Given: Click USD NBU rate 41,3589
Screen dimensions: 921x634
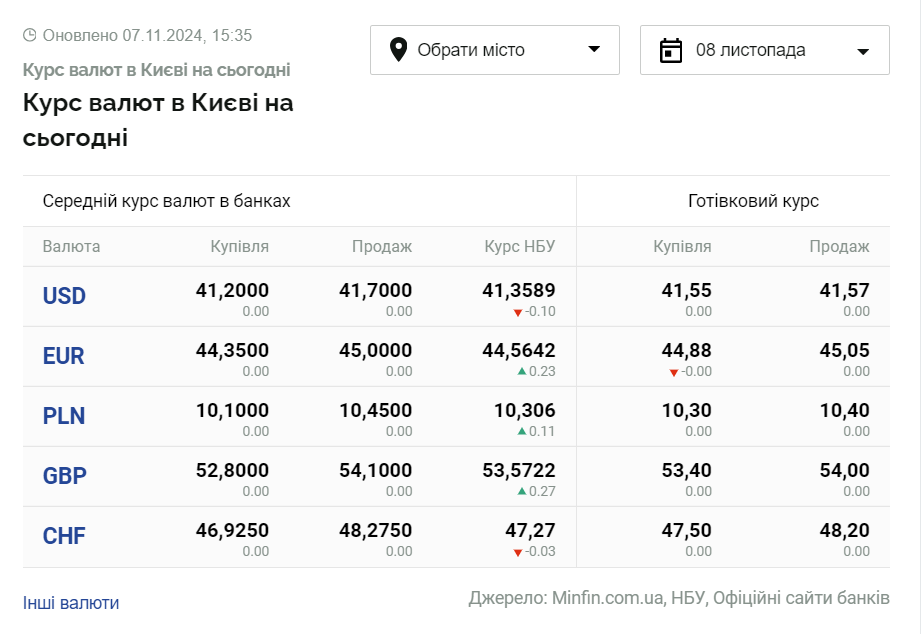Looking at the screenshot, I should 519,290.
